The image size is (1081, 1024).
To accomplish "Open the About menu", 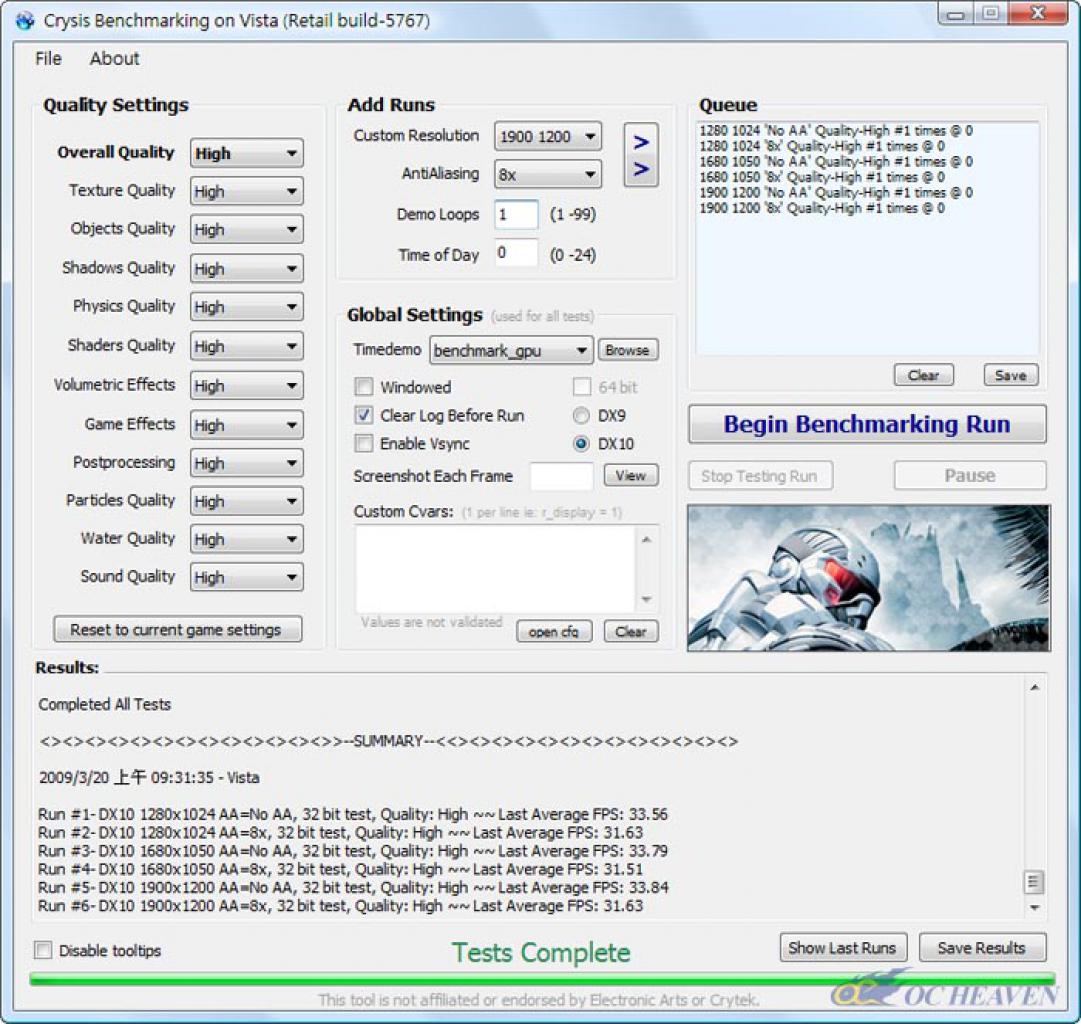I will point(114,59).
